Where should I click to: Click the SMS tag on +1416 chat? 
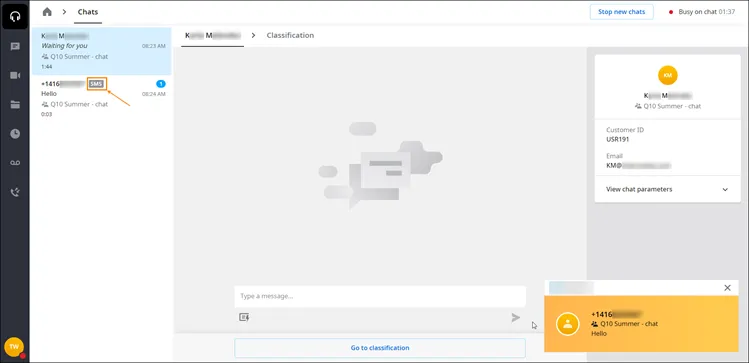(x=96, y=84)
